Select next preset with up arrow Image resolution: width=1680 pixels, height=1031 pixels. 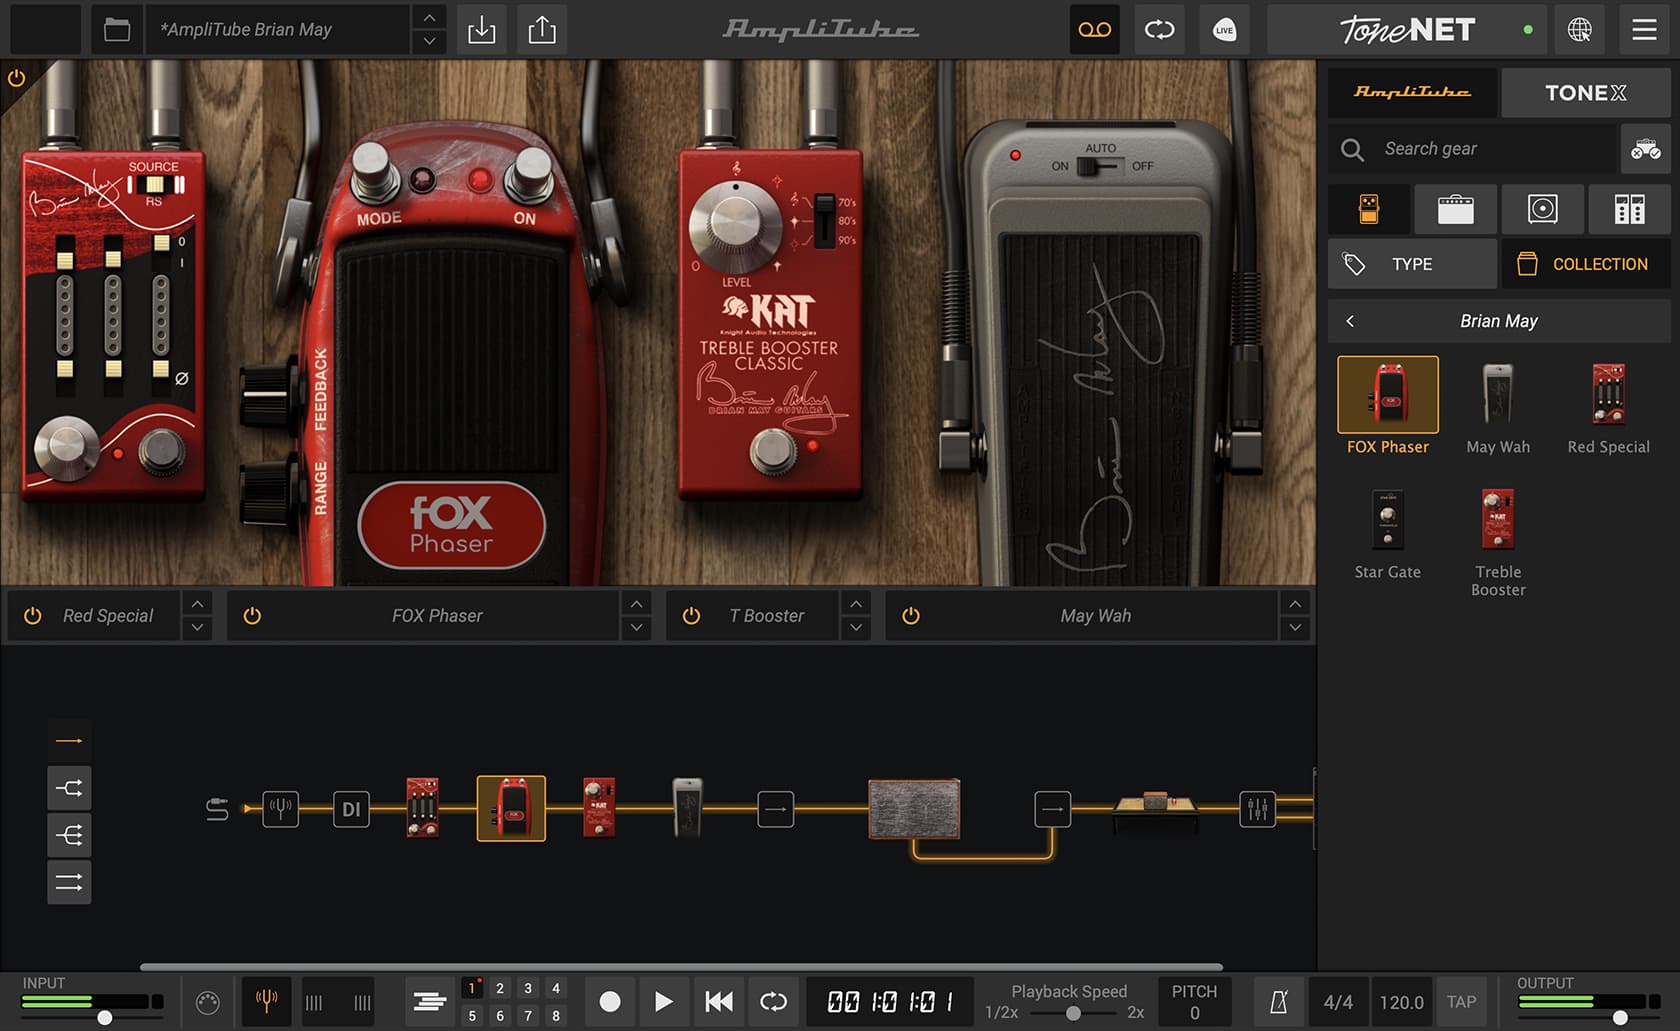[x=429, y=18]
